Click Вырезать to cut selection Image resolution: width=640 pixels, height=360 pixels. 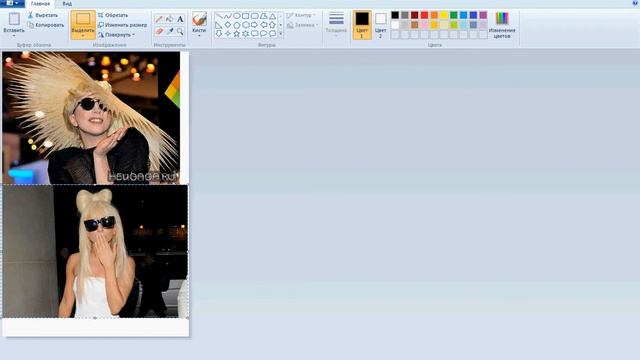coord(43,15)
